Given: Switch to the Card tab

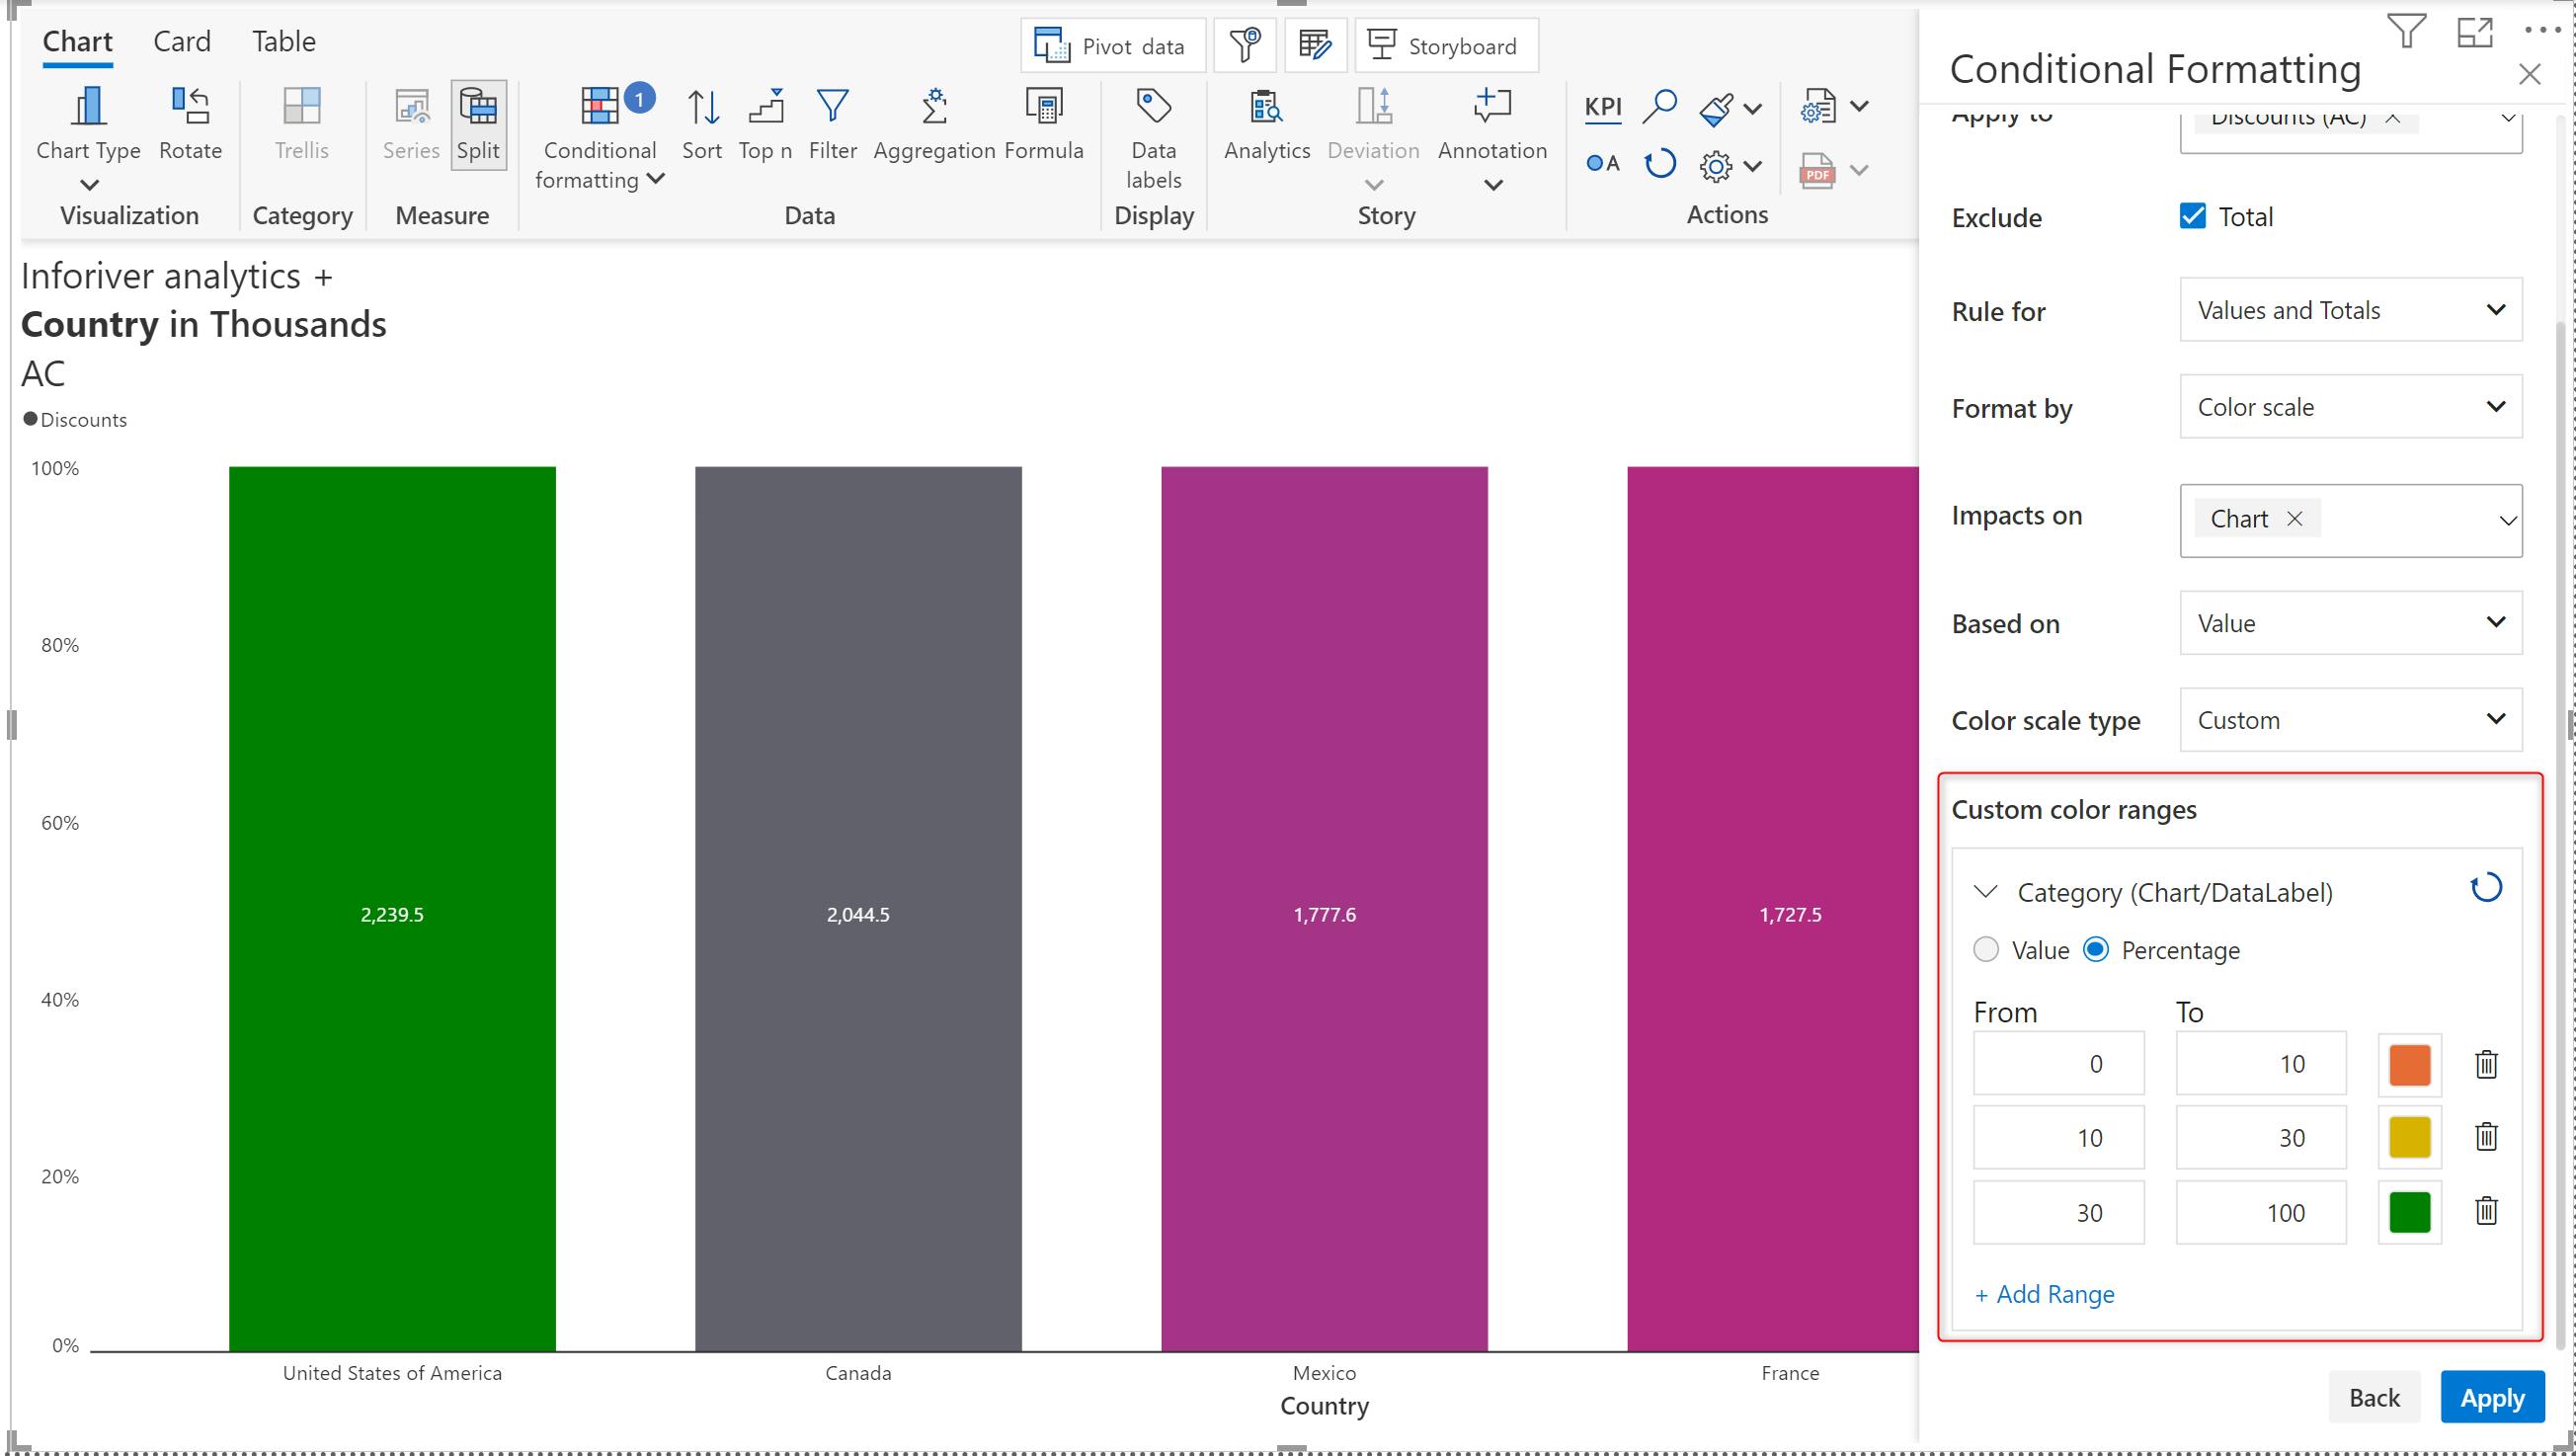Looking at the screenshot, I should click(182, 42).
